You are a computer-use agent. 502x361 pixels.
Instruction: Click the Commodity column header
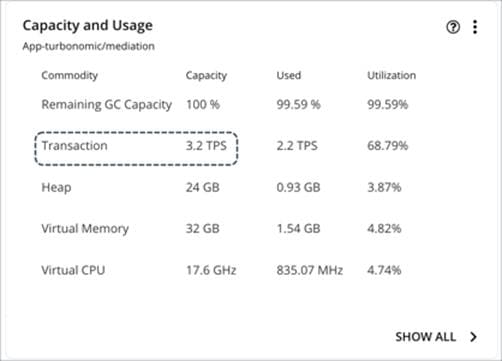tap(69, 76)
